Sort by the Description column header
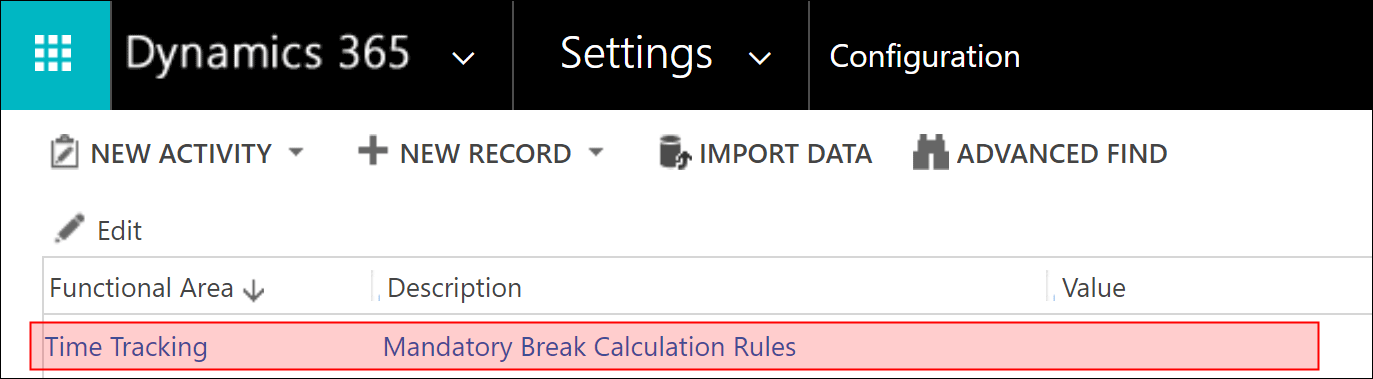The height and width of the screenshot is (379, 1373). coord(454,289)
